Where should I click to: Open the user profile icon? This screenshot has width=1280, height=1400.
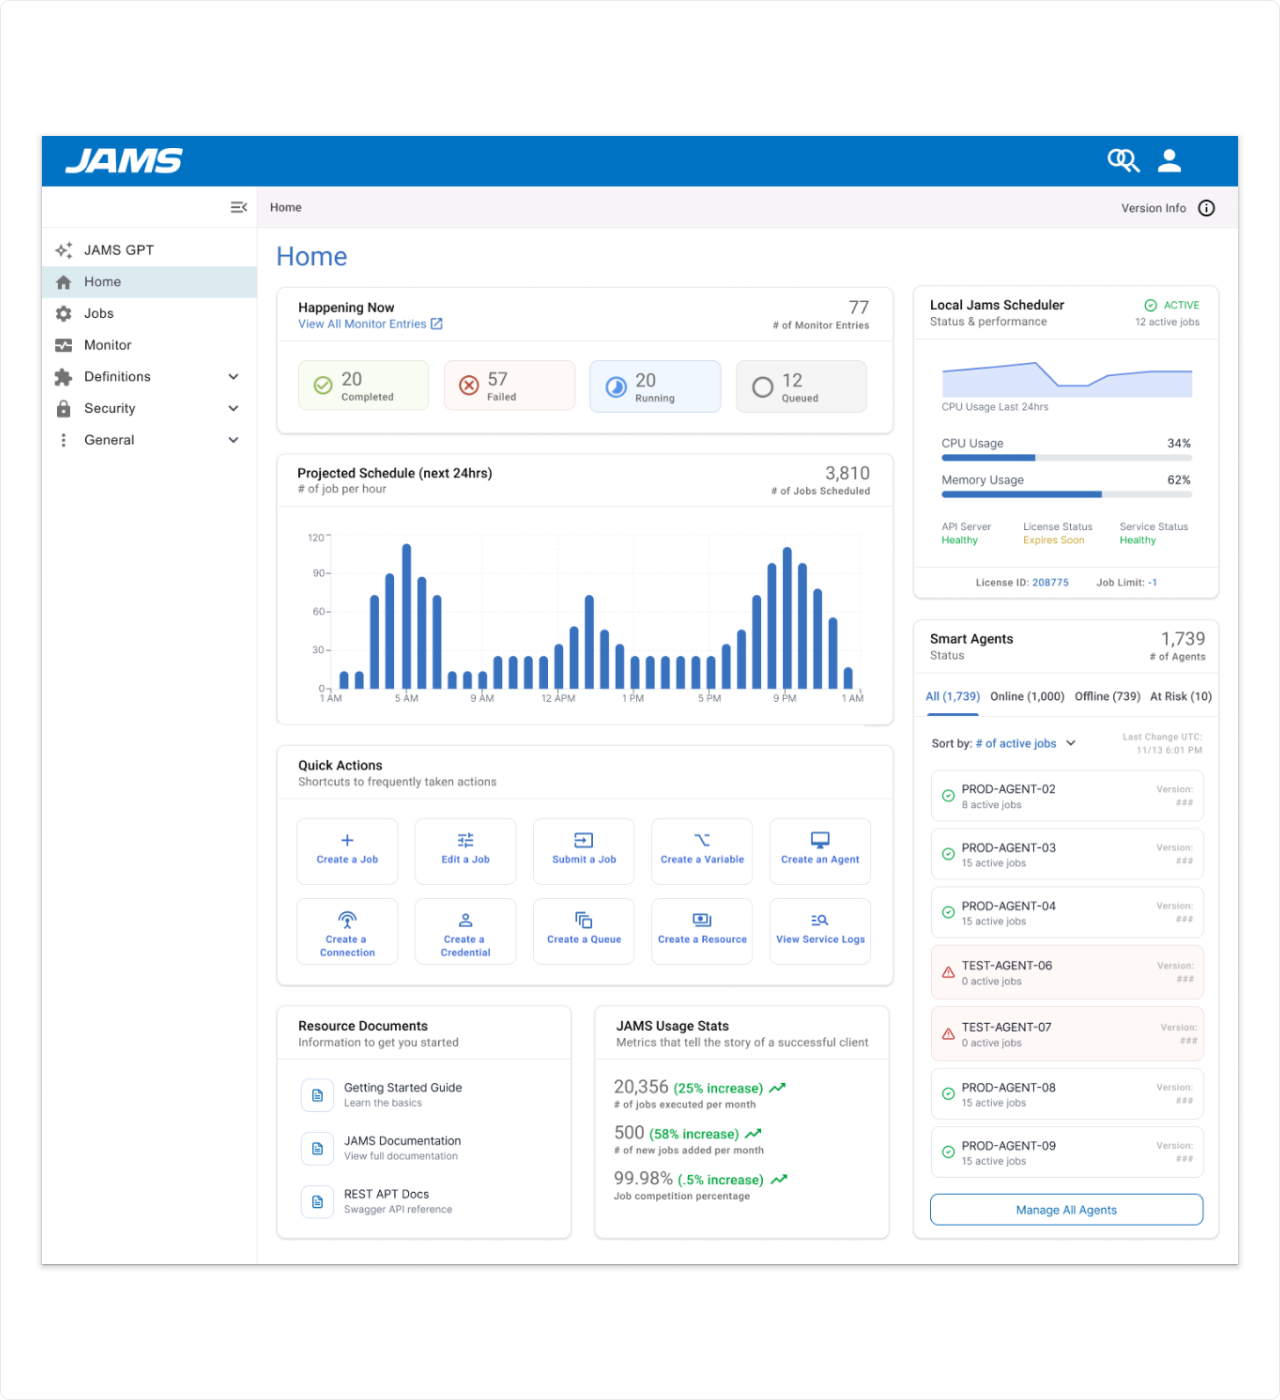[1169, 160]
